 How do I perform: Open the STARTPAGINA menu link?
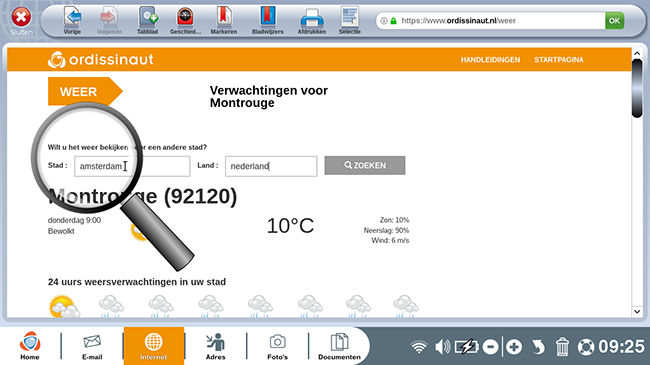(x=558, y=60)
